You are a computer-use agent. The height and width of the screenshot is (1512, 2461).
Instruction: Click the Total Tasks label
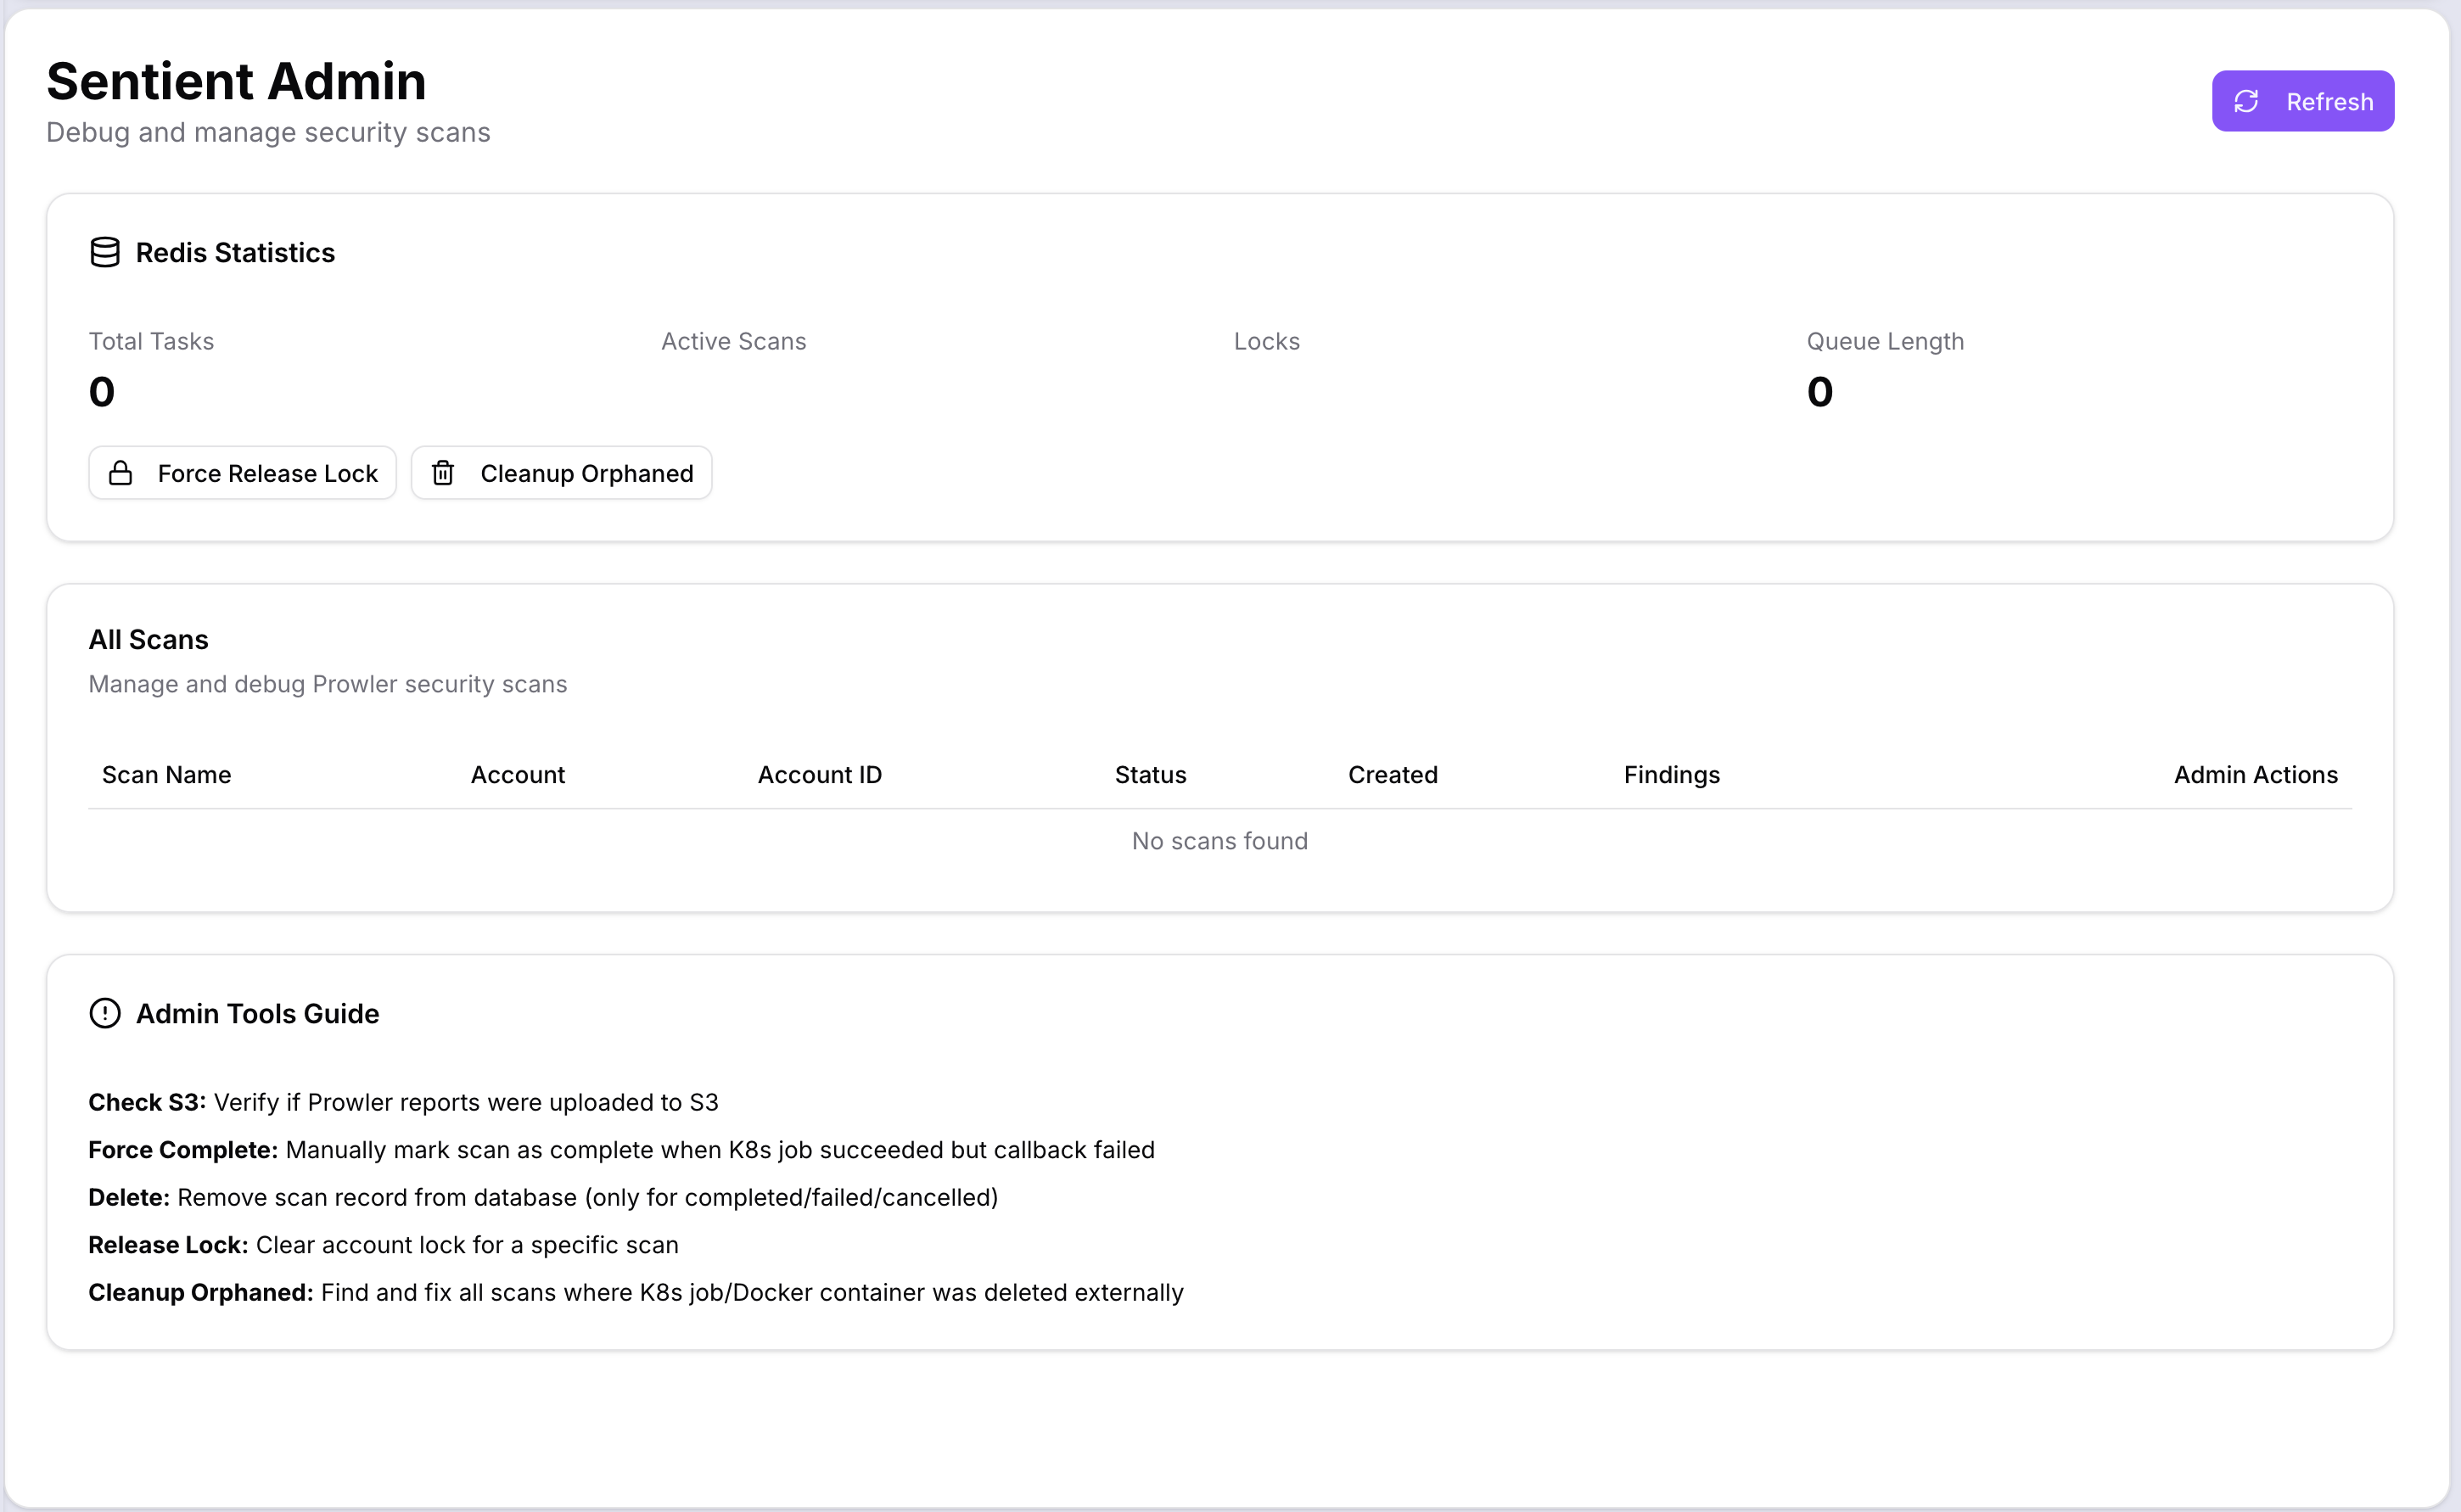[x=152, y=341]
